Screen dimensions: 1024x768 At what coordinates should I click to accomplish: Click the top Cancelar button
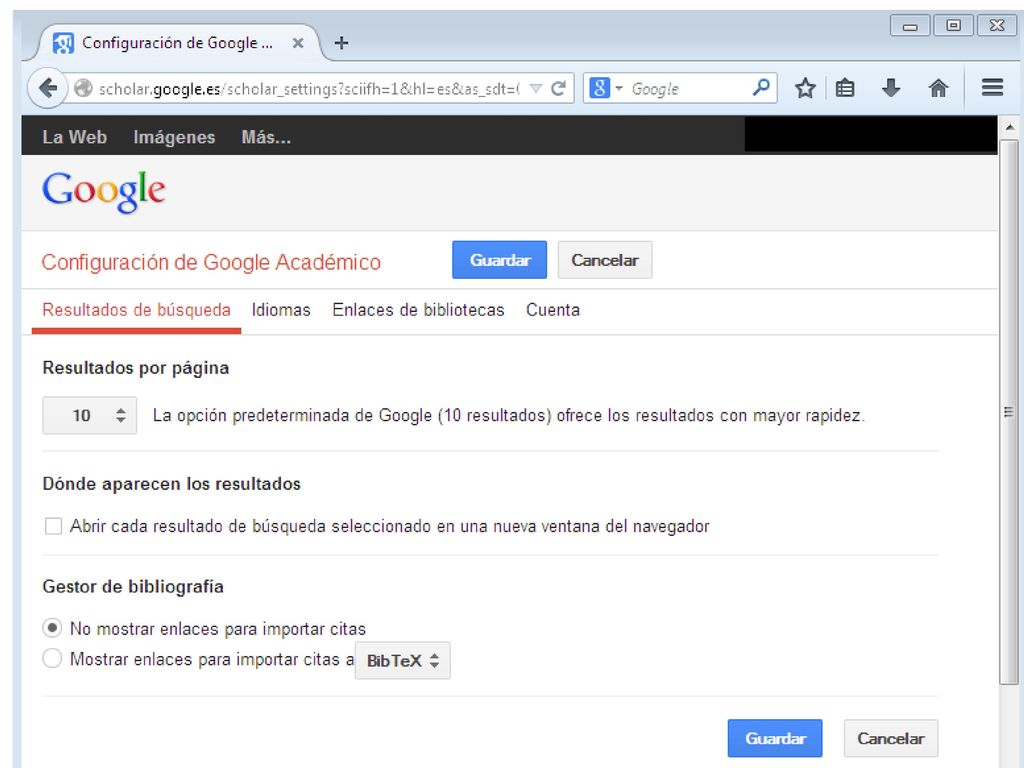click(x=605, y=260)
